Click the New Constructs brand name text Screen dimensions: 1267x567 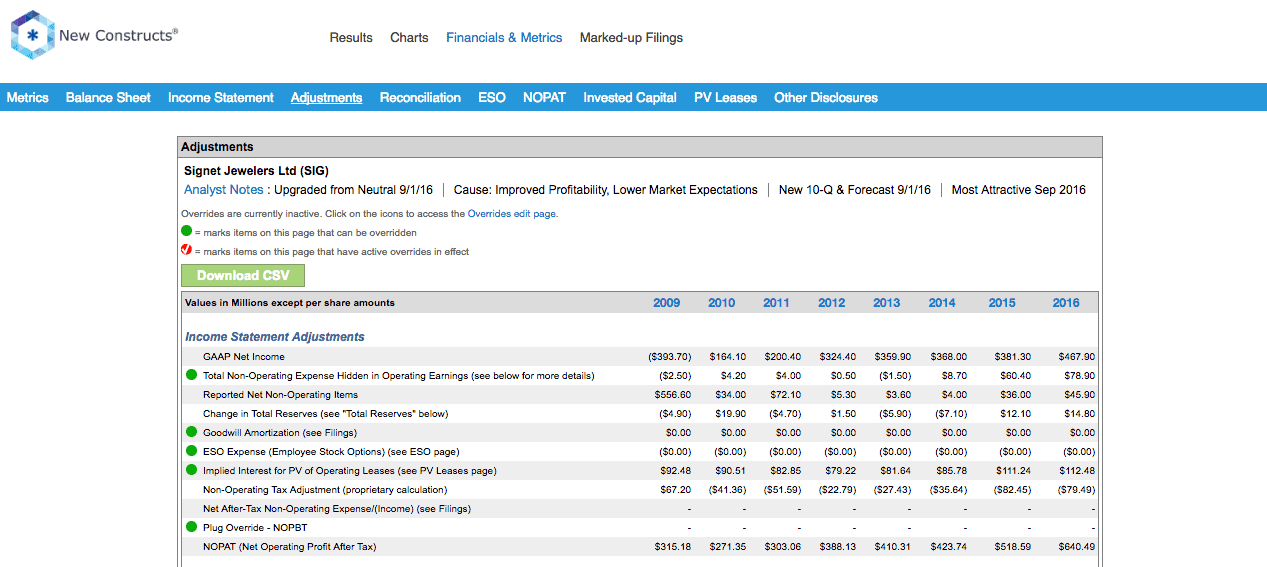[x=118, y=36]
